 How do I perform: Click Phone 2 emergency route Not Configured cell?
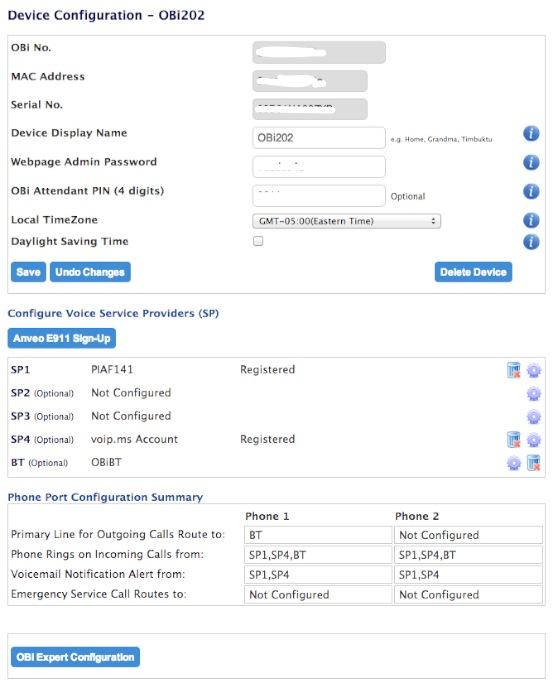pyautogui.click(x=469, y=595)
